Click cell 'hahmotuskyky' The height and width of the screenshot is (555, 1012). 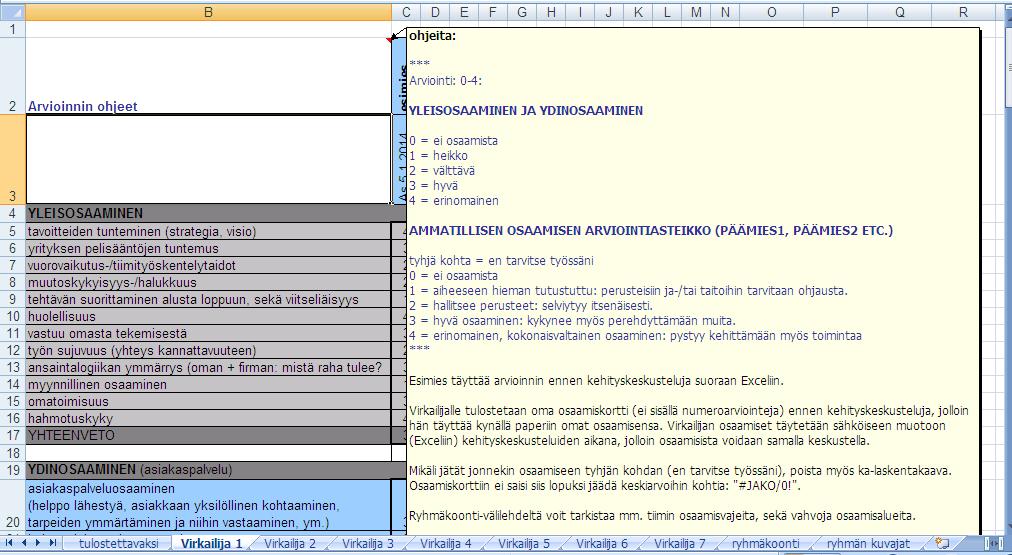click(208, 418)
